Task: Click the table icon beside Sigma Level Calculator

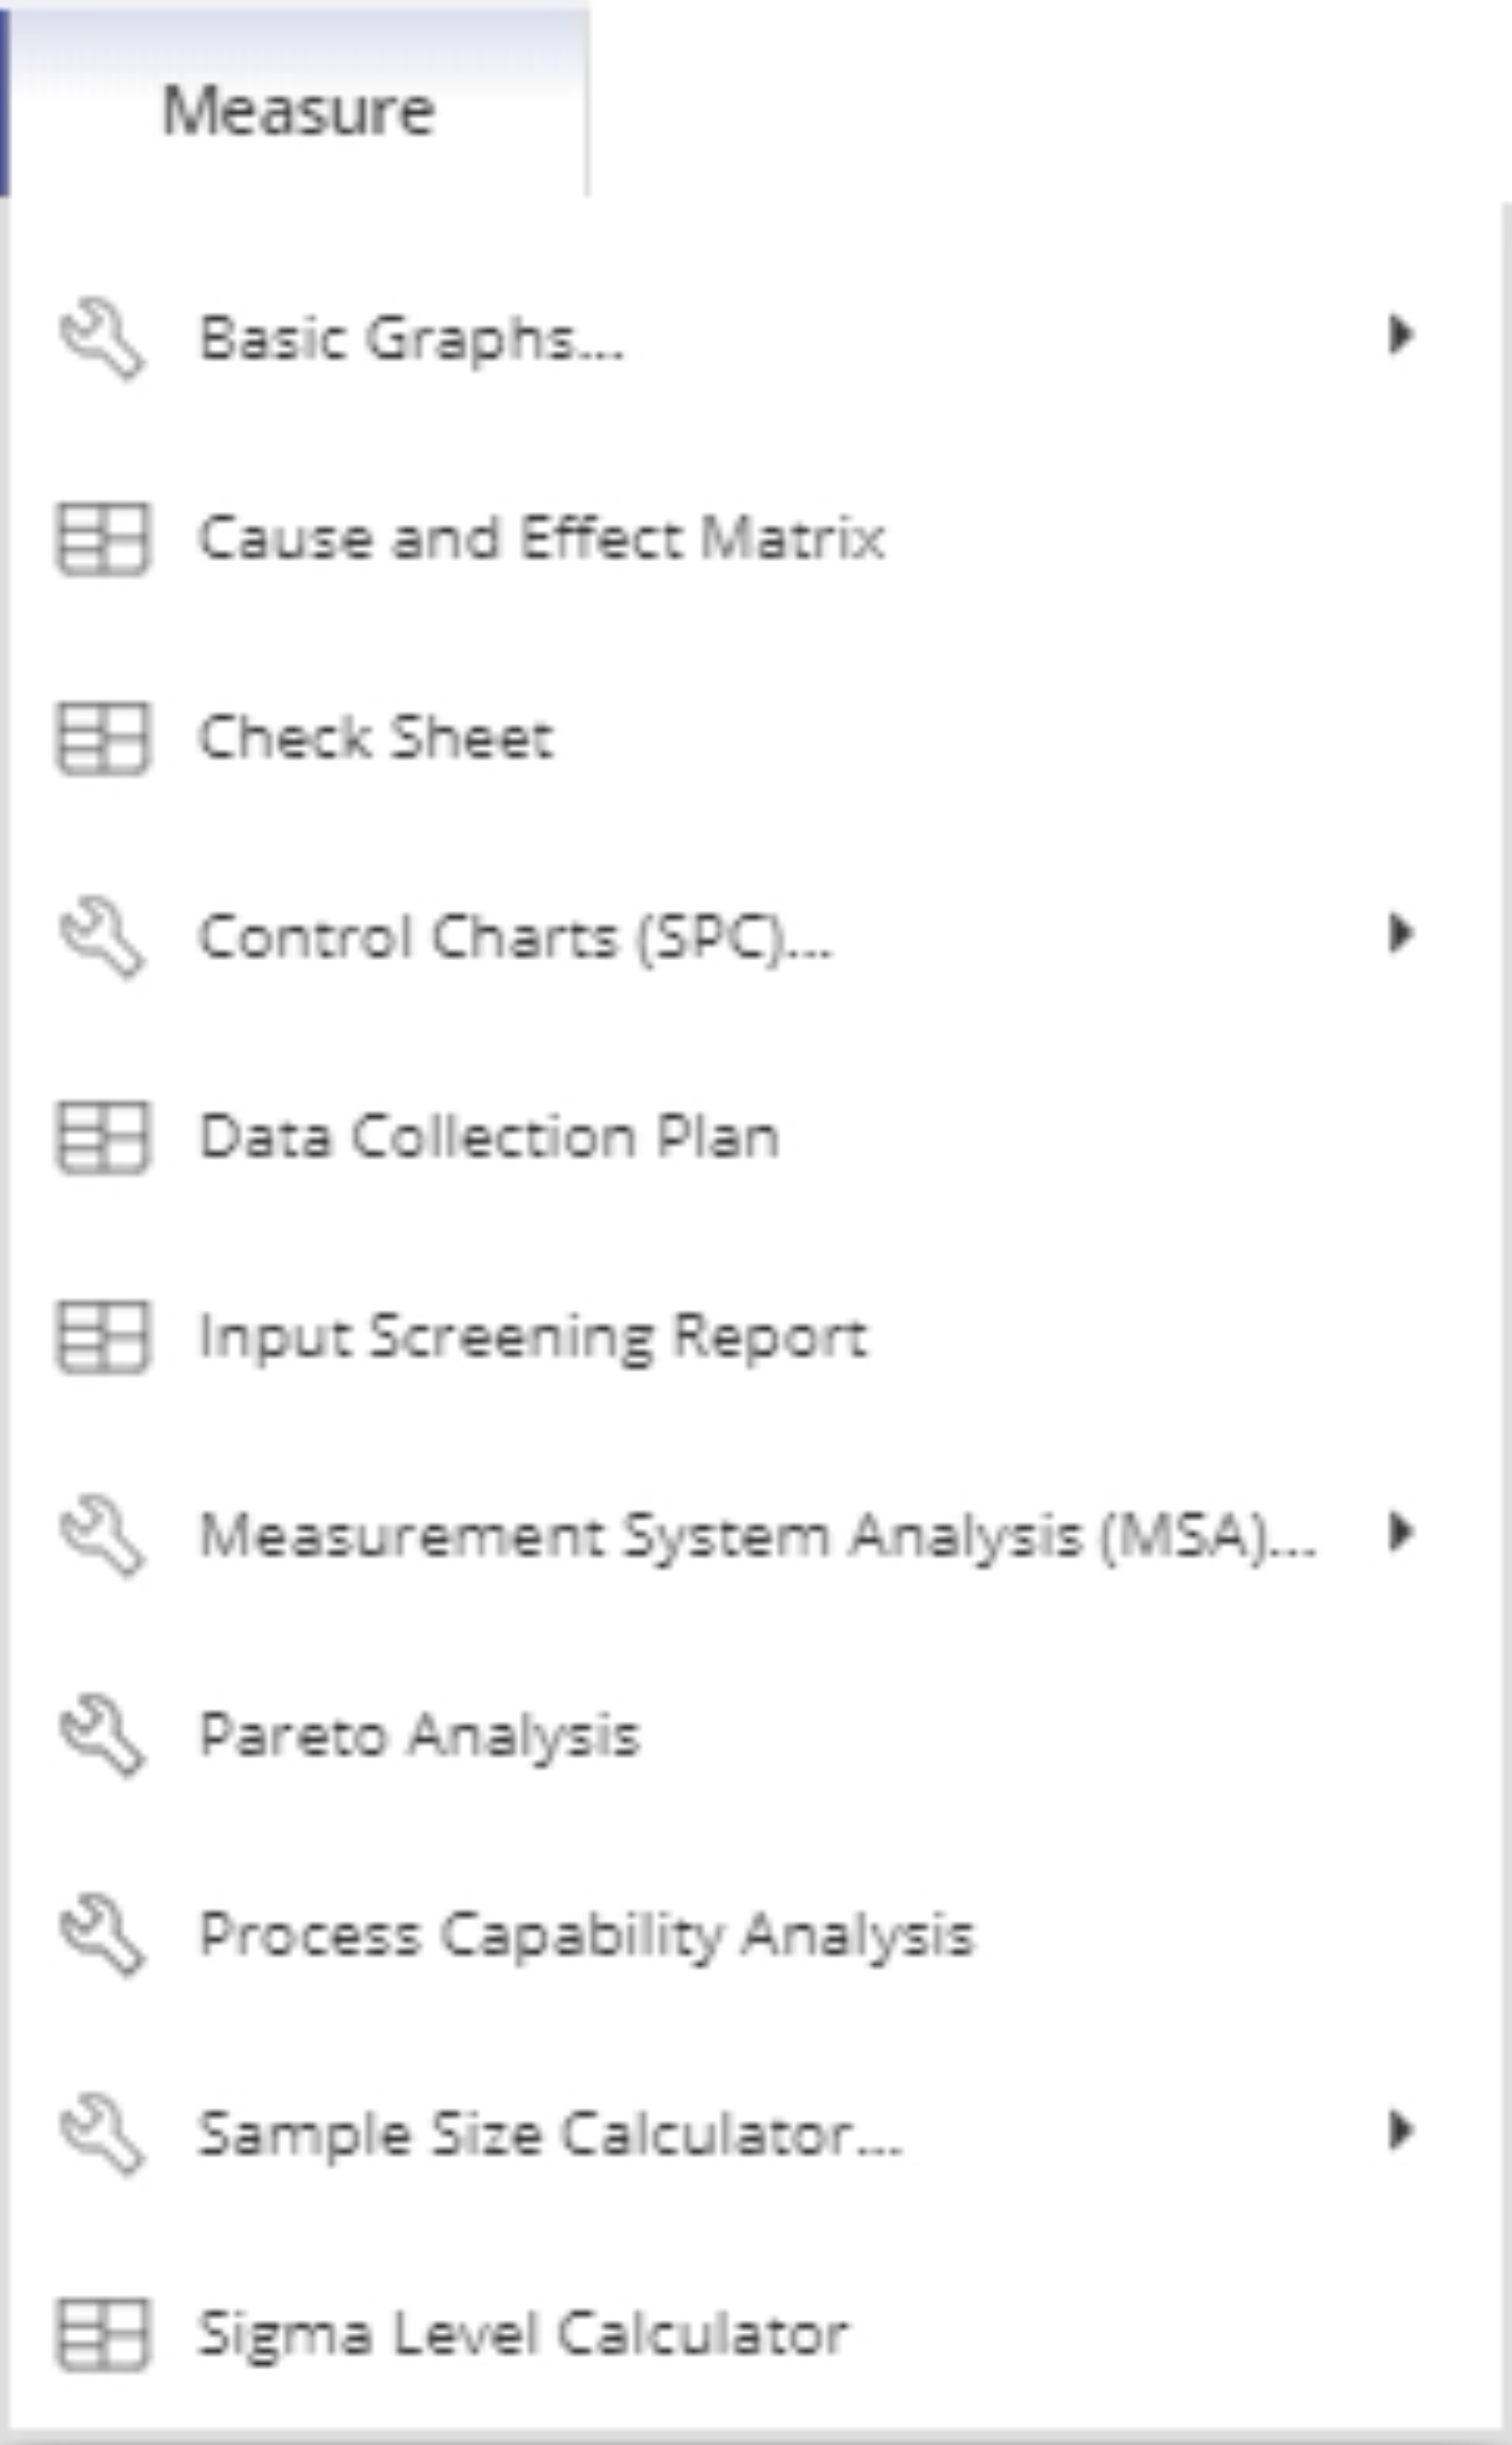Action: 102,2334
